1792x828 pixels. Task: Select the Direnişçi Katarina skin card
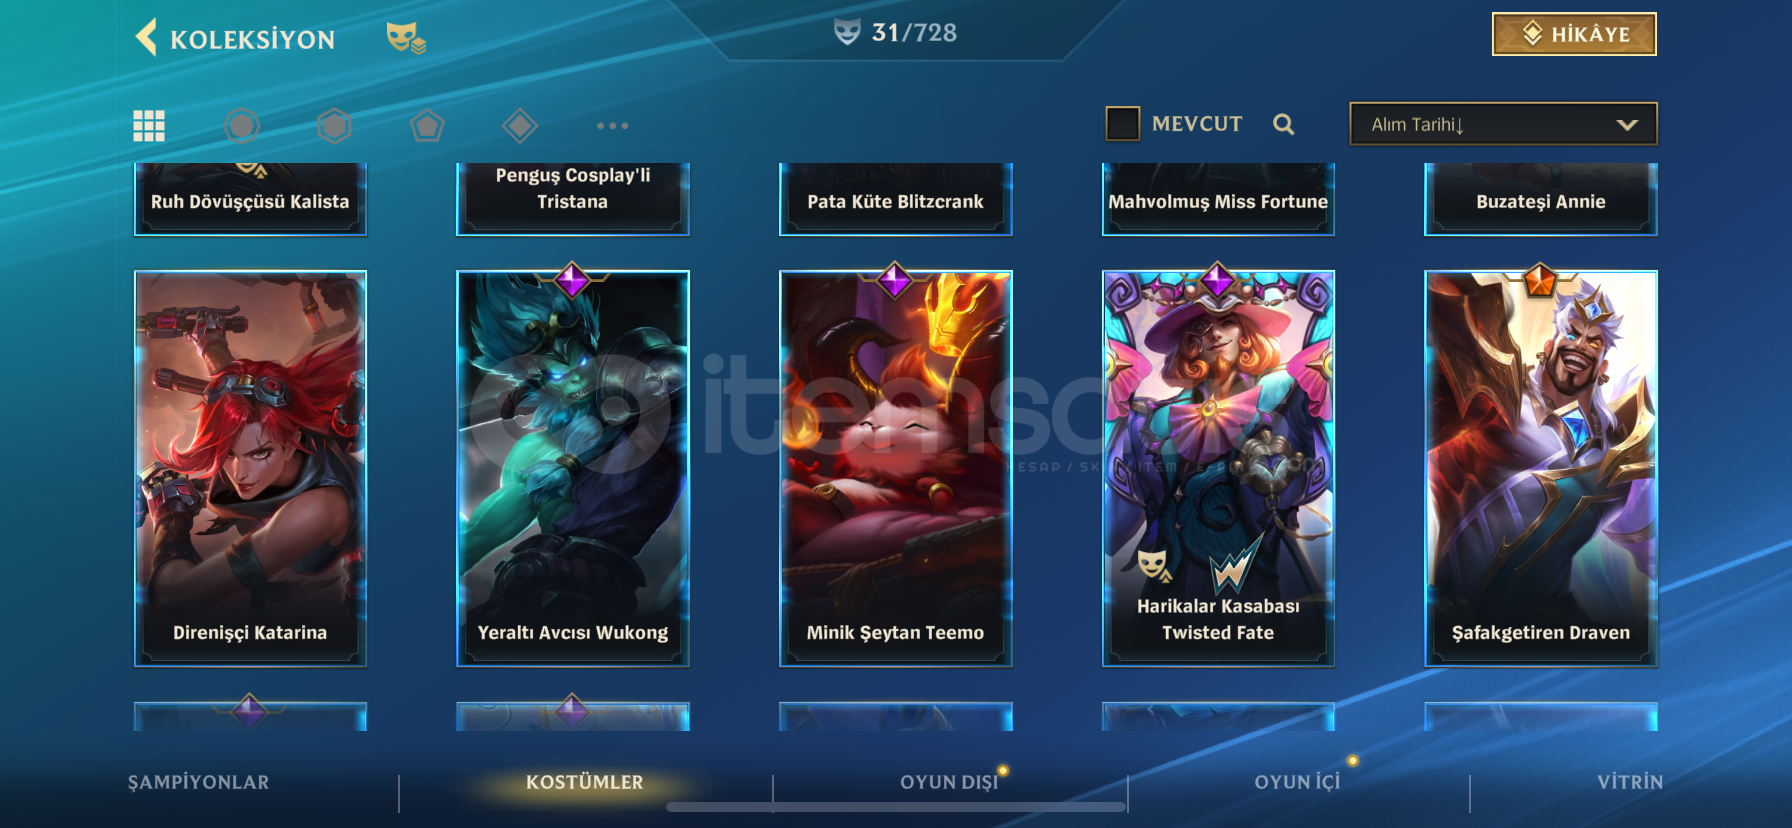250,468
